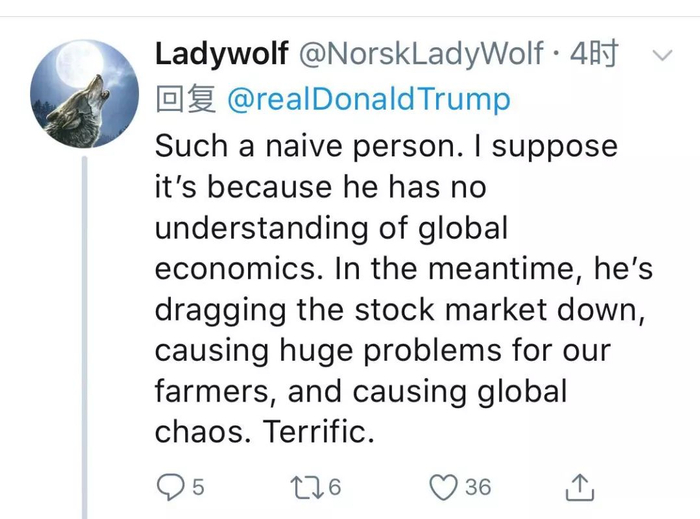Visit the @realDonaldTrump mention link
Image resolution: width=700 pixels, height=519 pixels.
tap(369, 99)
